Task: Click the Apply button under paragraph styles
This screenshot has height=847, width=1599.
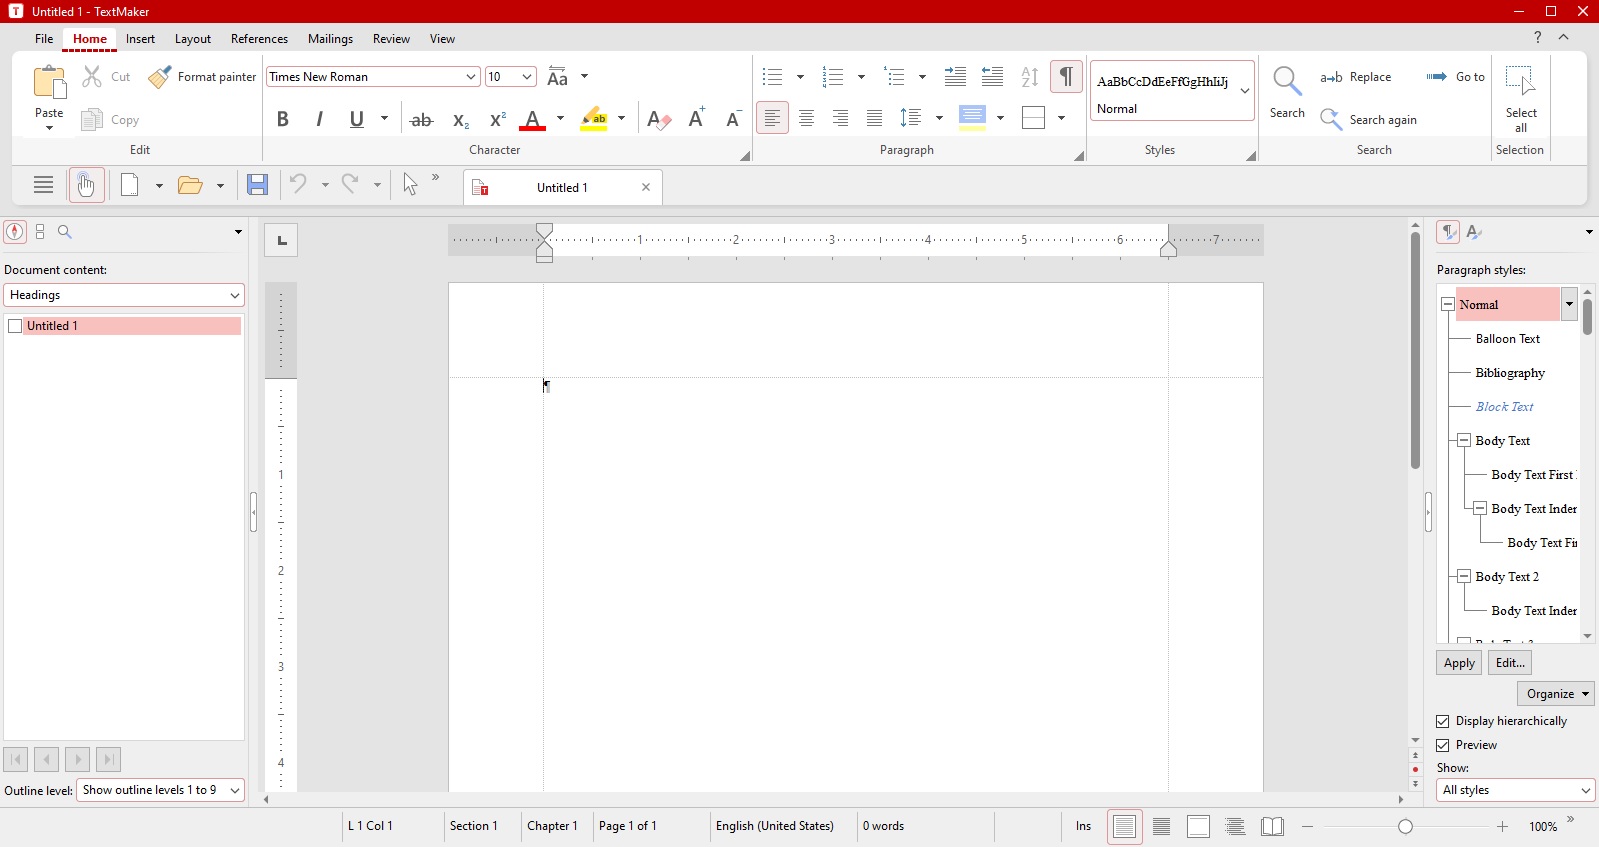Action: point(1459,663)
